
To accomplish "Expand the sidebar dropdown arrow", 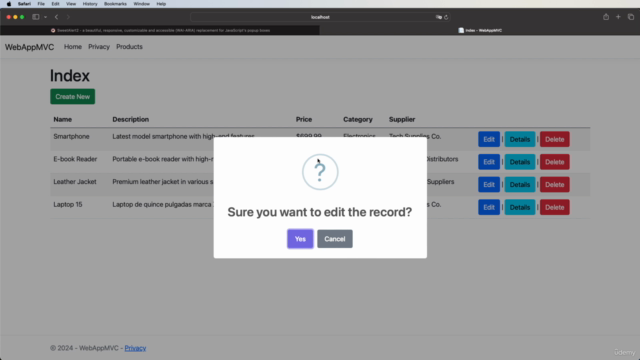I will point(45,17).
